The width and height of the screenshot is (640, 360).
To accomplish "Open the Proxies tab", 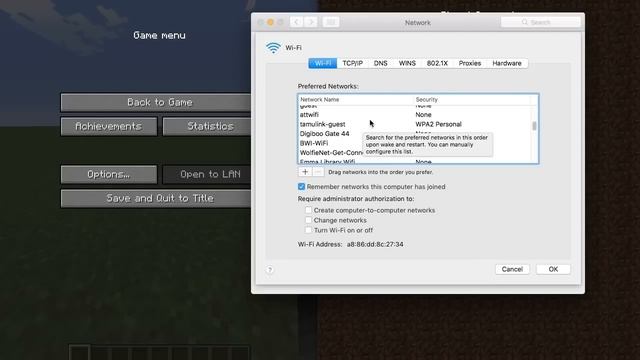I will coord(470,63).
